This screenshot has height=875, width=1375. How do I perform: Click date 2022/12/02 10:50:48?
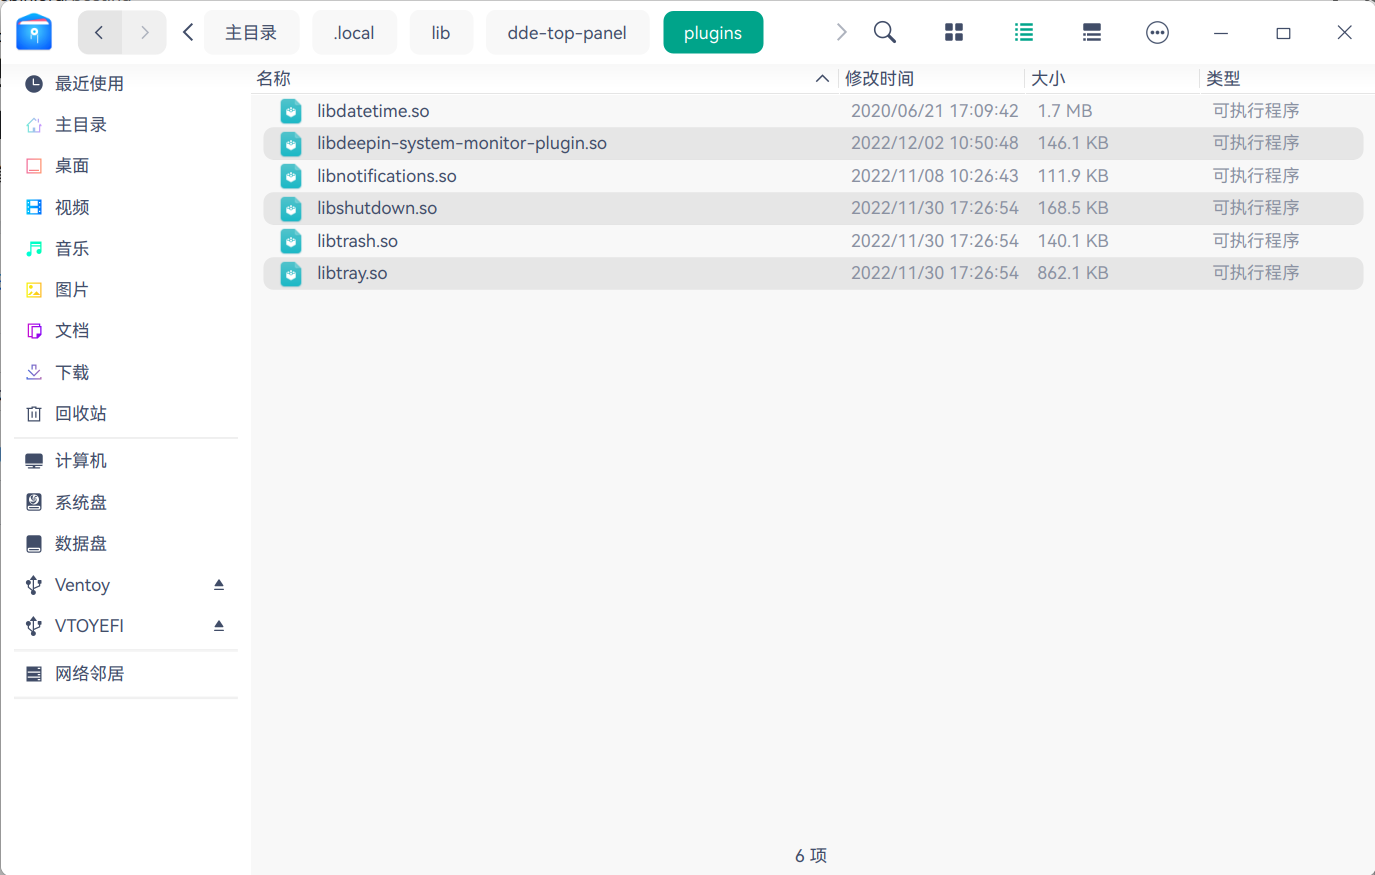(x=935, y=143)
